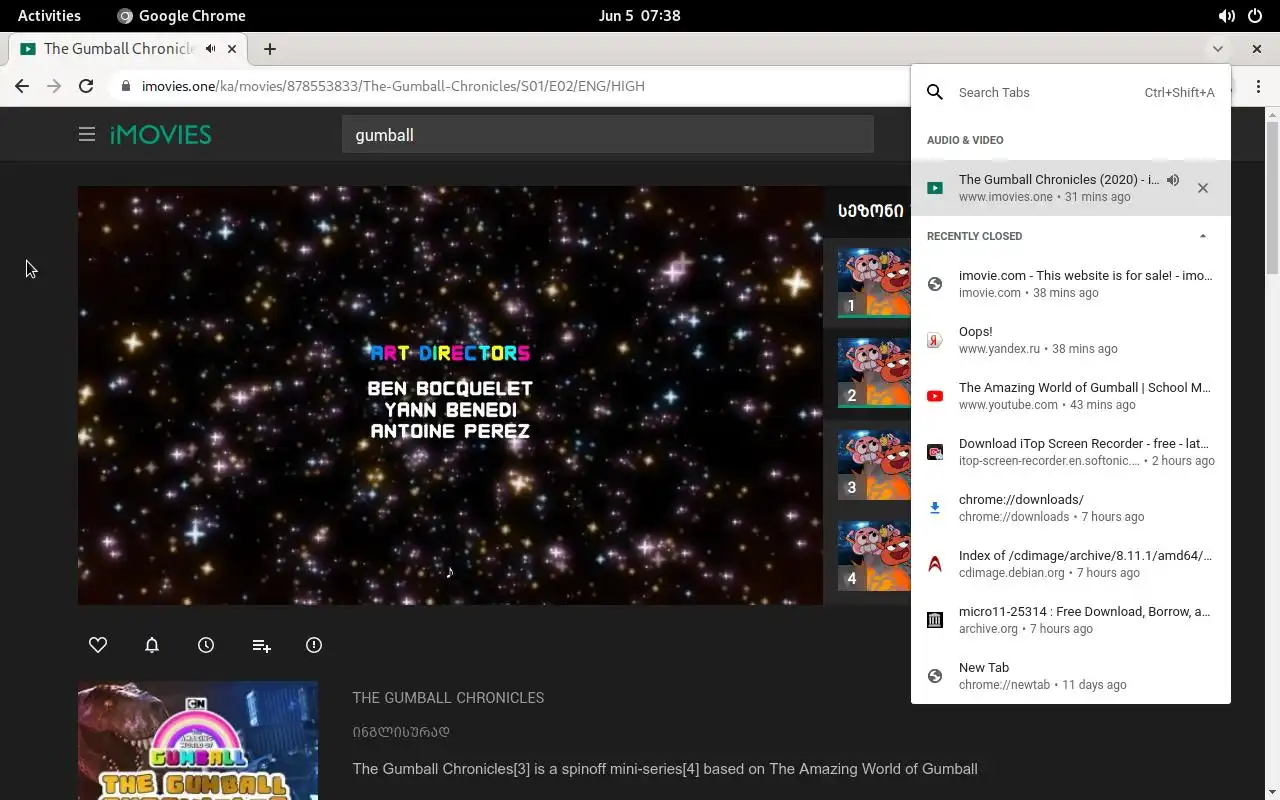Mute audio via tab speaker icon
The image size is (1280, 800).
pyautogui.click(x=211, y=48)
